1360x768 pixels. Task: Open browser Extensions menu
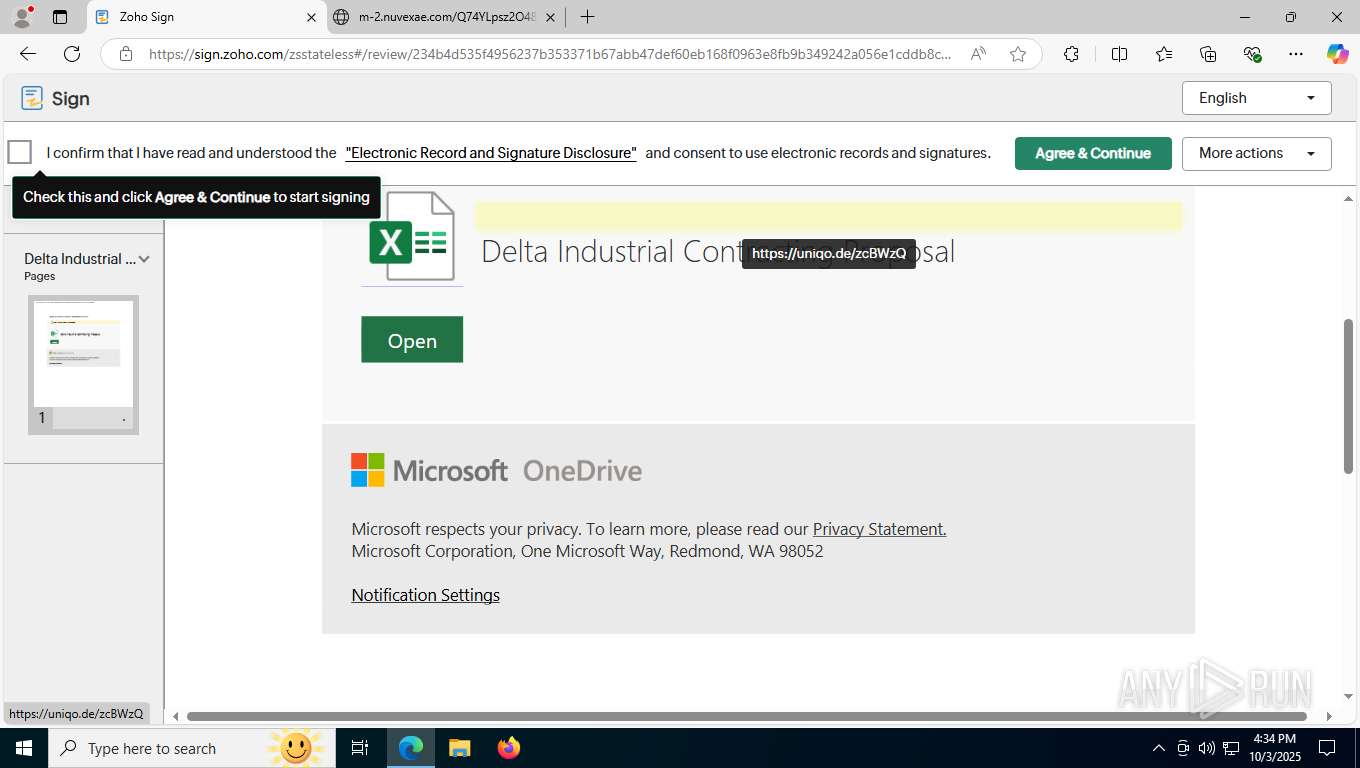coord(1071,54)
